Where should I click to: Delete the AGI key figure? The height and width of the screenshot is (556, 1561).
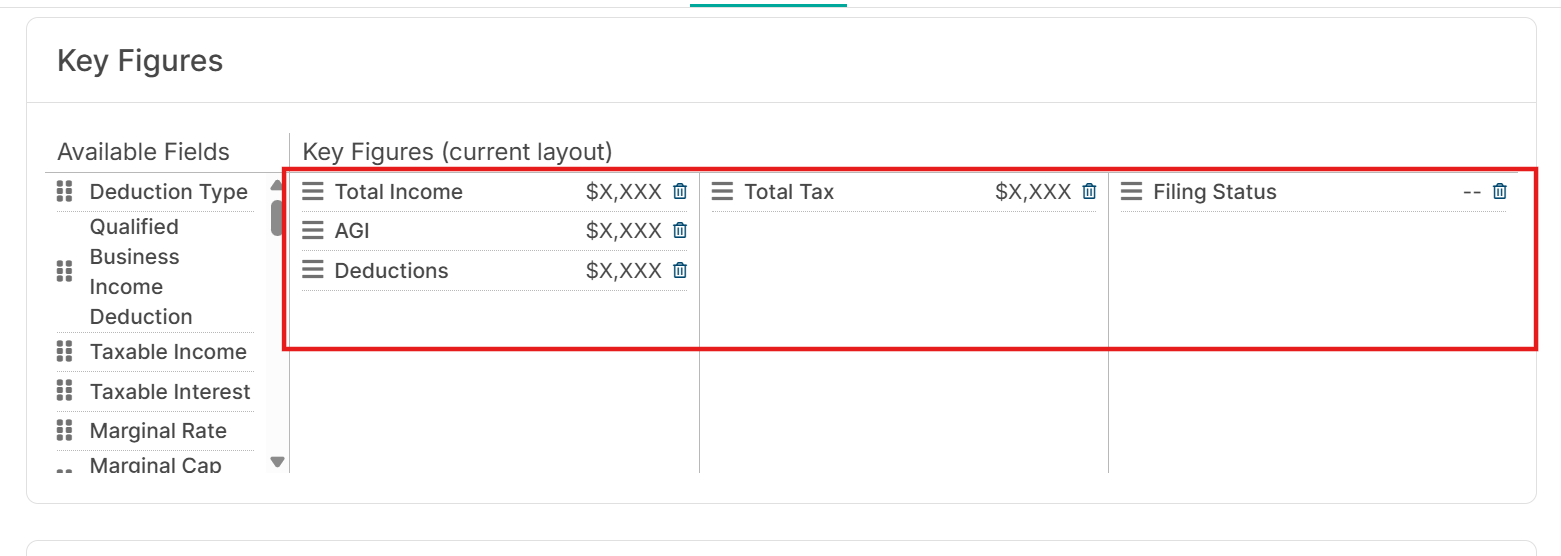coord(680,230)
